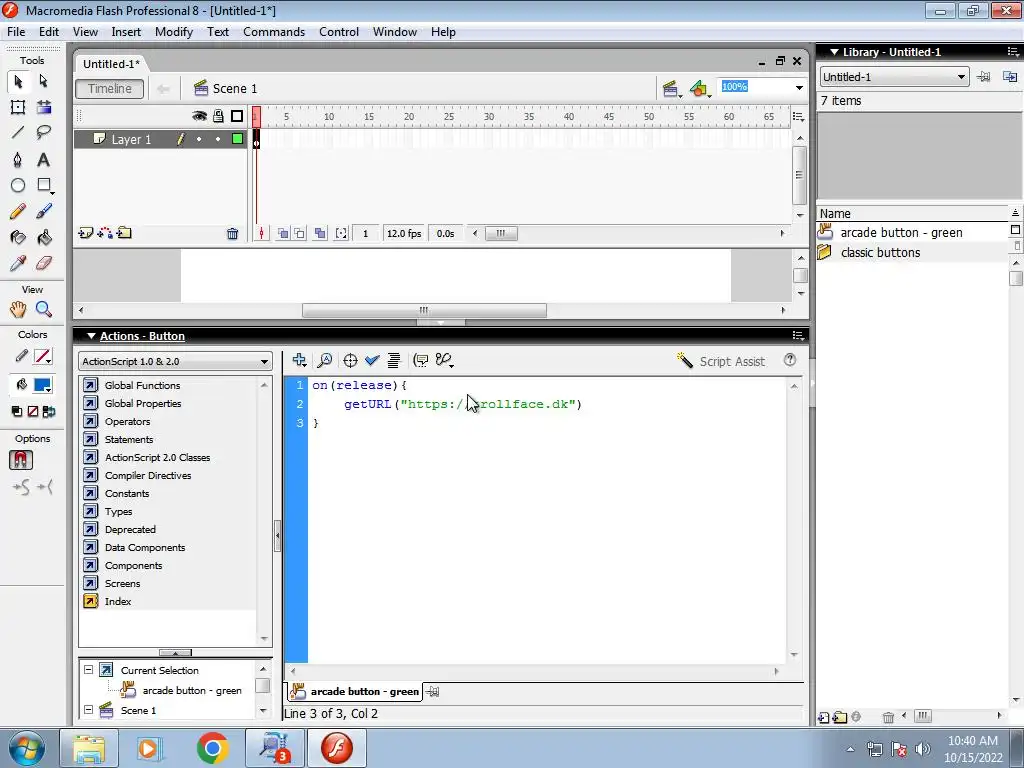Click the Auto format icon
This screenshot has height=768, width=1024.
[394, 360]
